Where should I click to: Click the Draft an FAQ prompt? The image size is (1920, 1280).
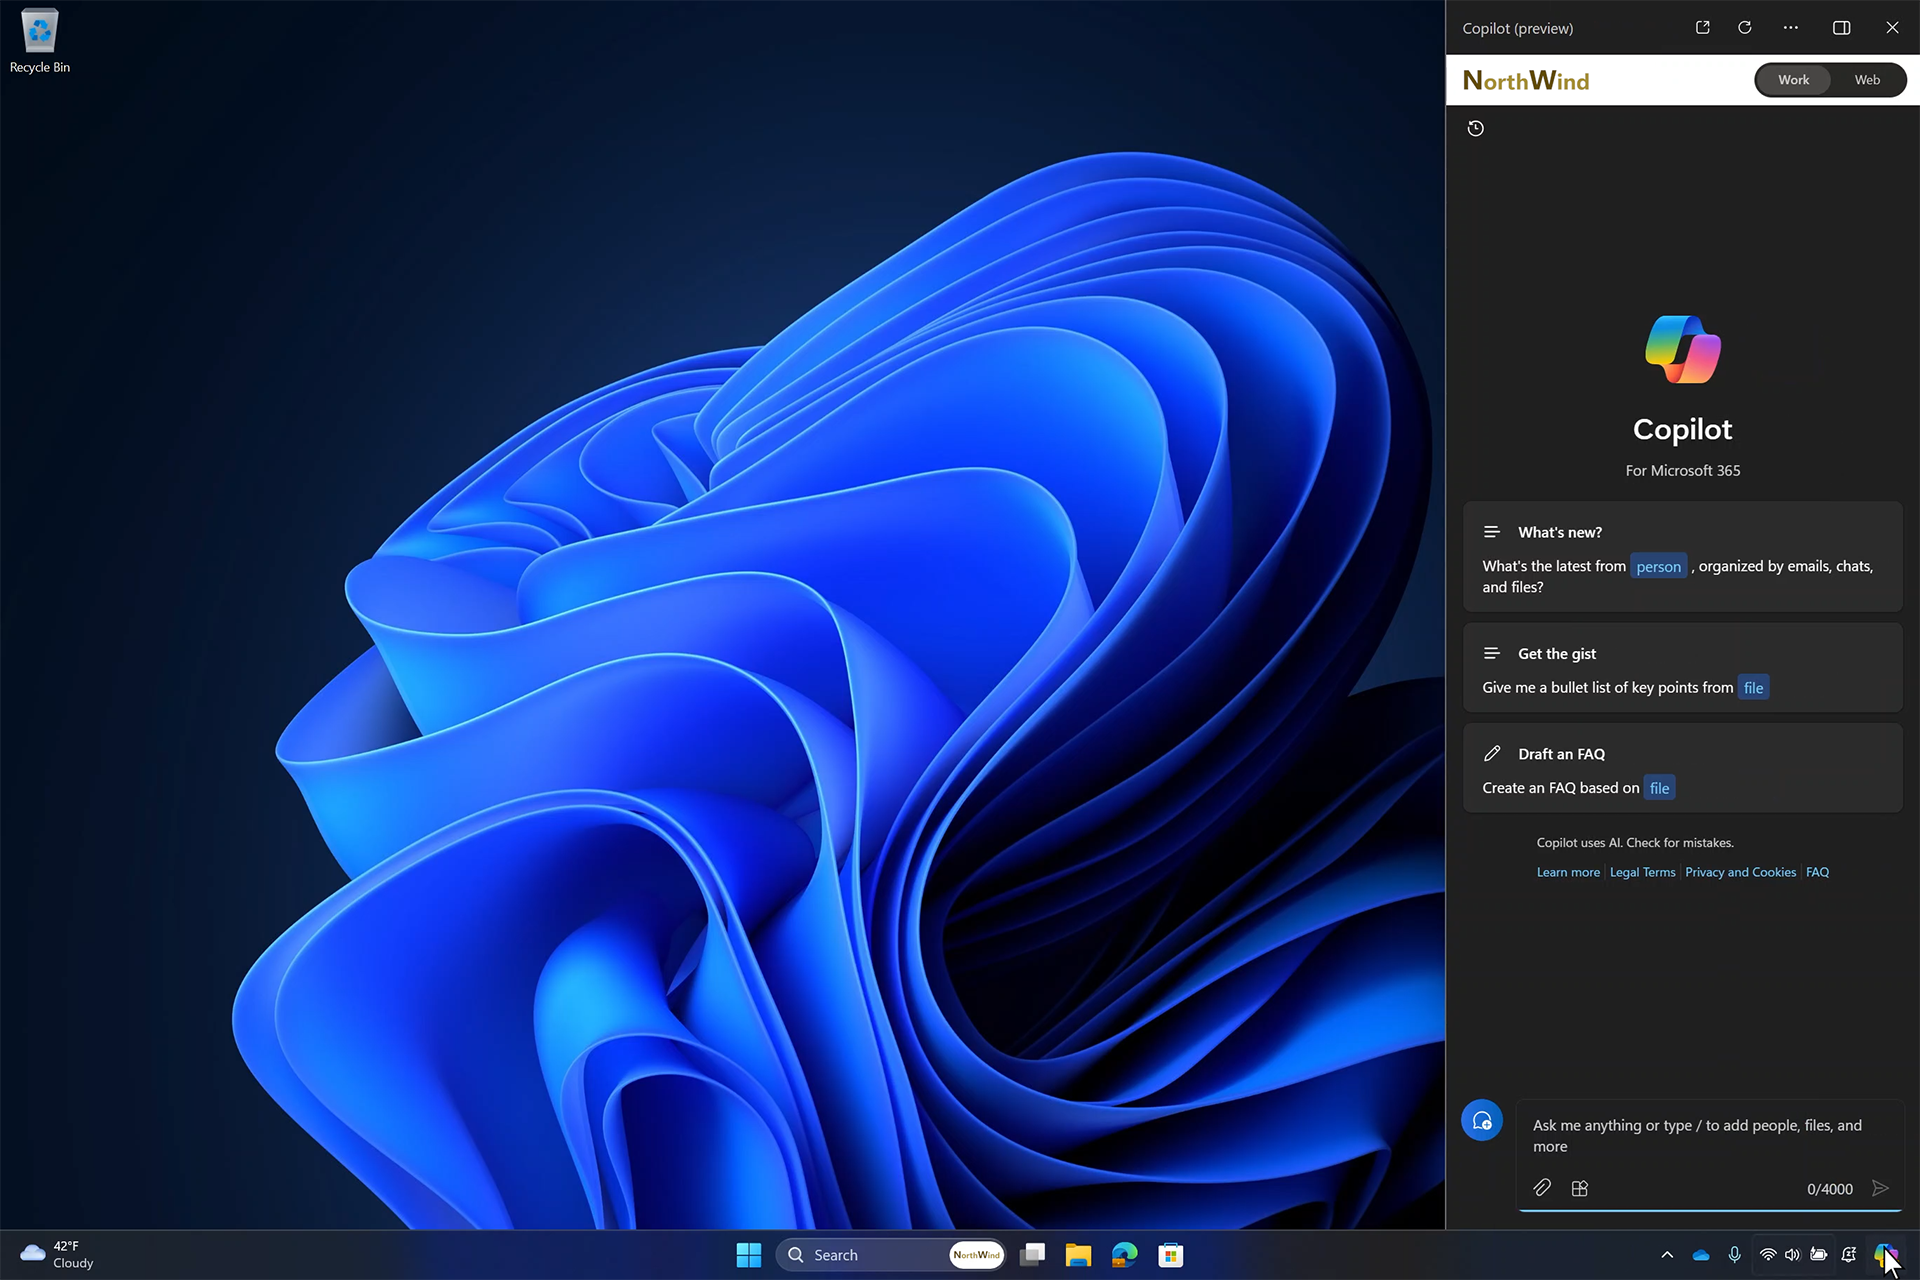1683,769
